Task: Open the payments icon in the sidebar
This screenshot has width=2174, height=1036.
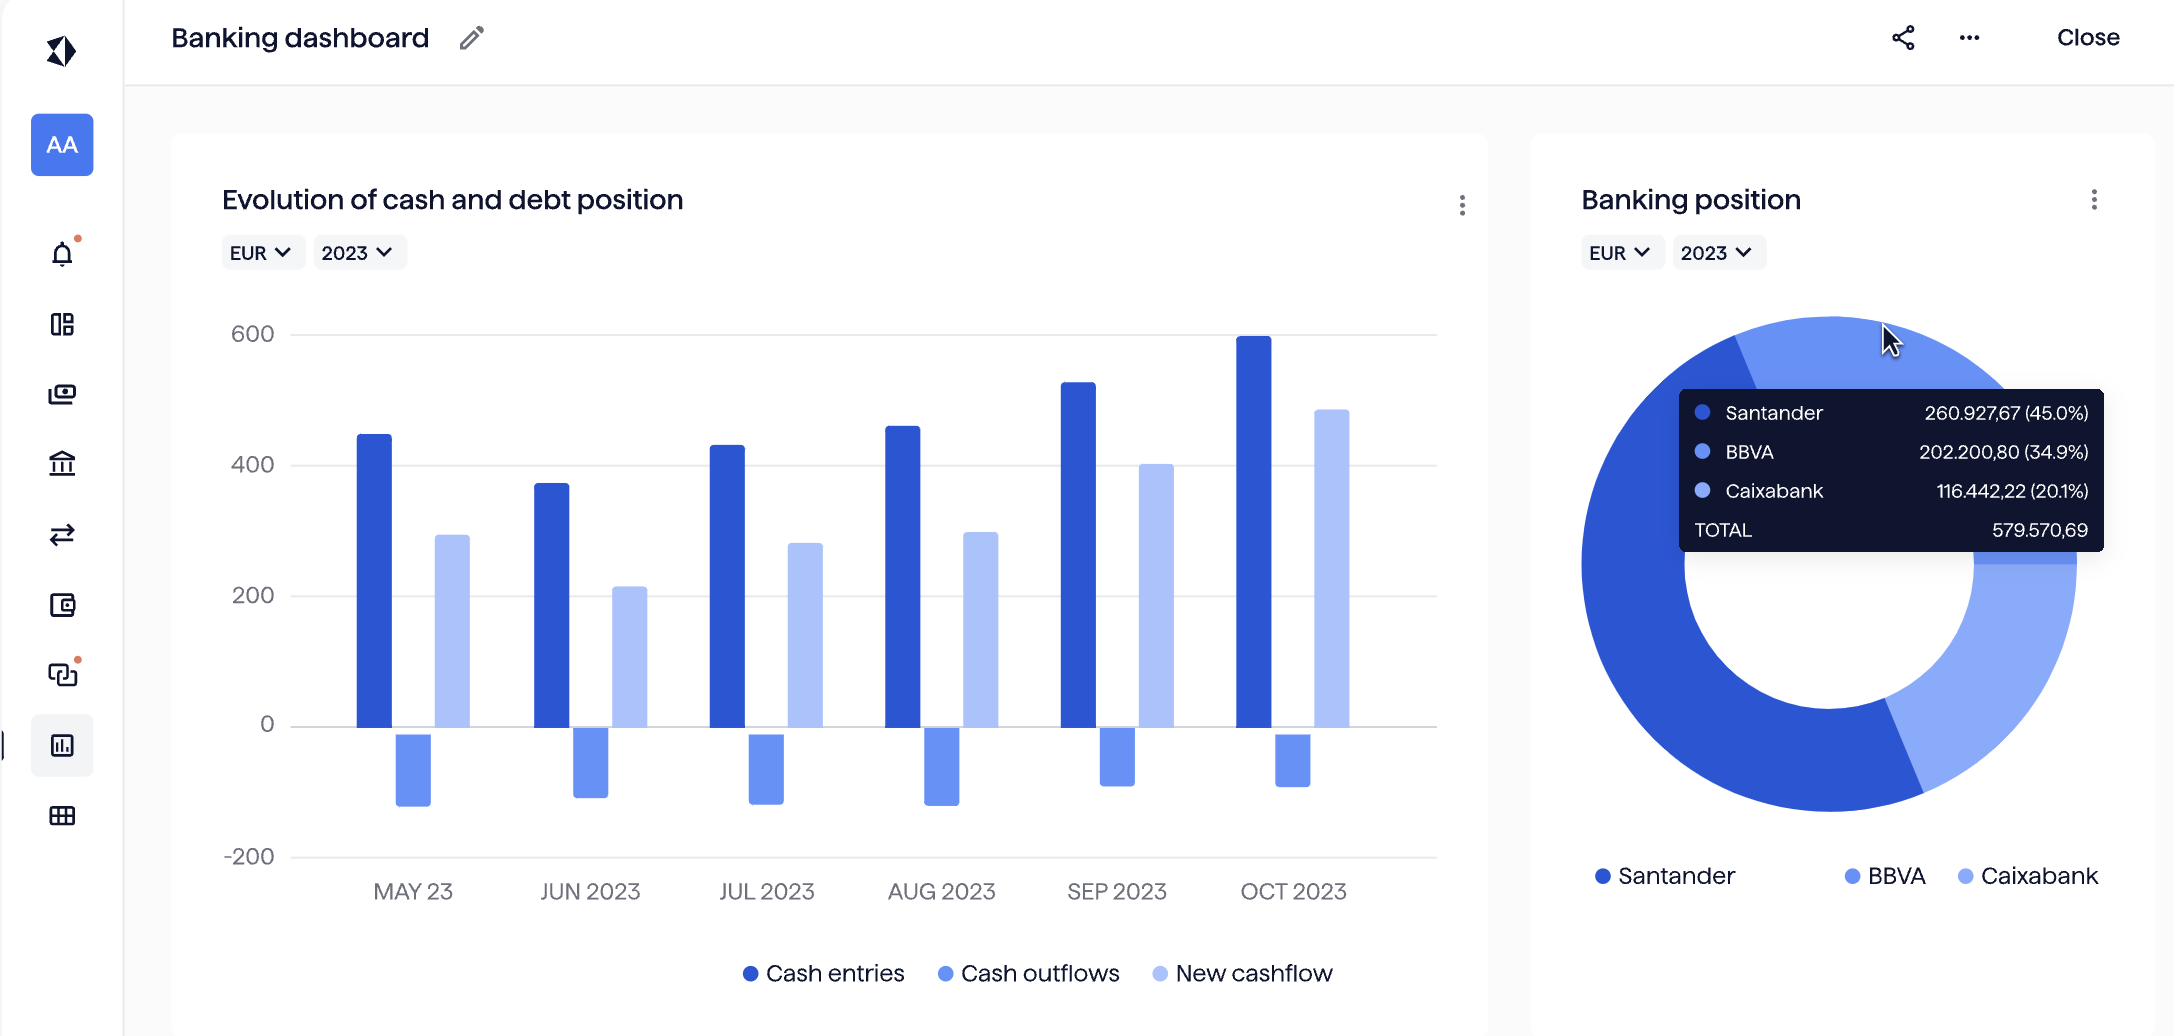Action: tap(62, 394)
